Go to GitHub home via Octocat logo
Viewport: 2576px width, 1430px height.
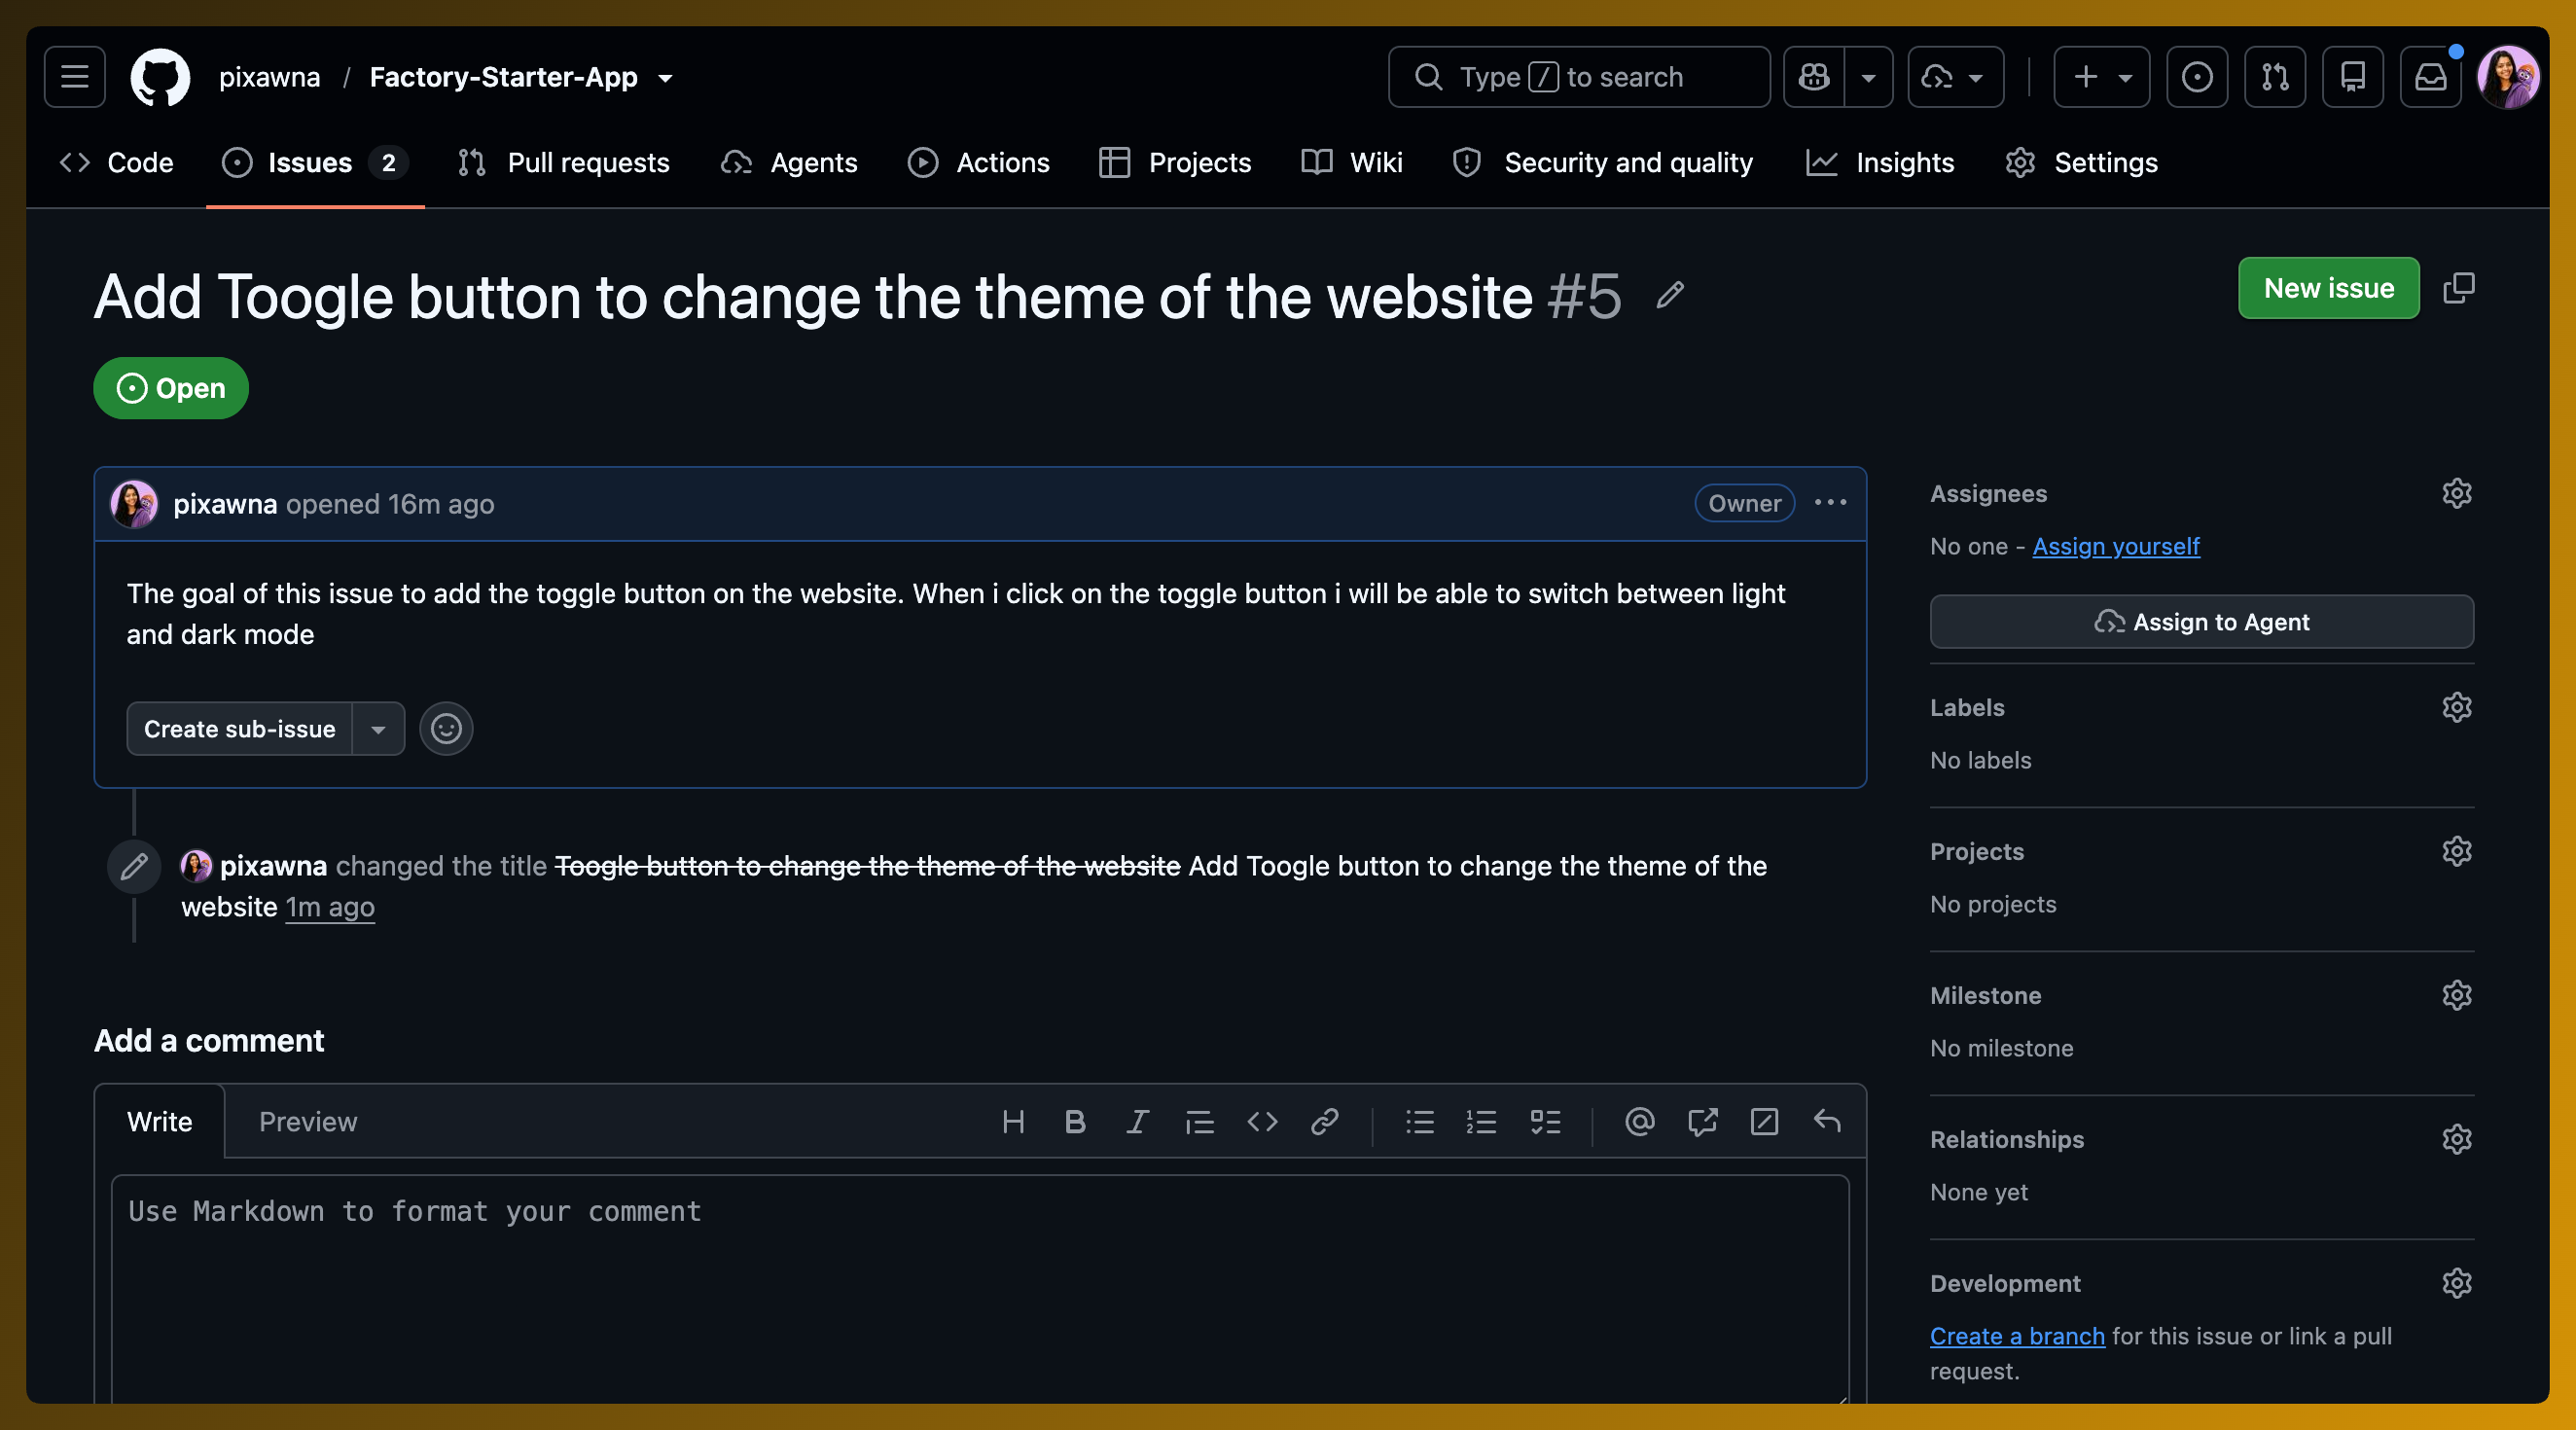(160, 77)
